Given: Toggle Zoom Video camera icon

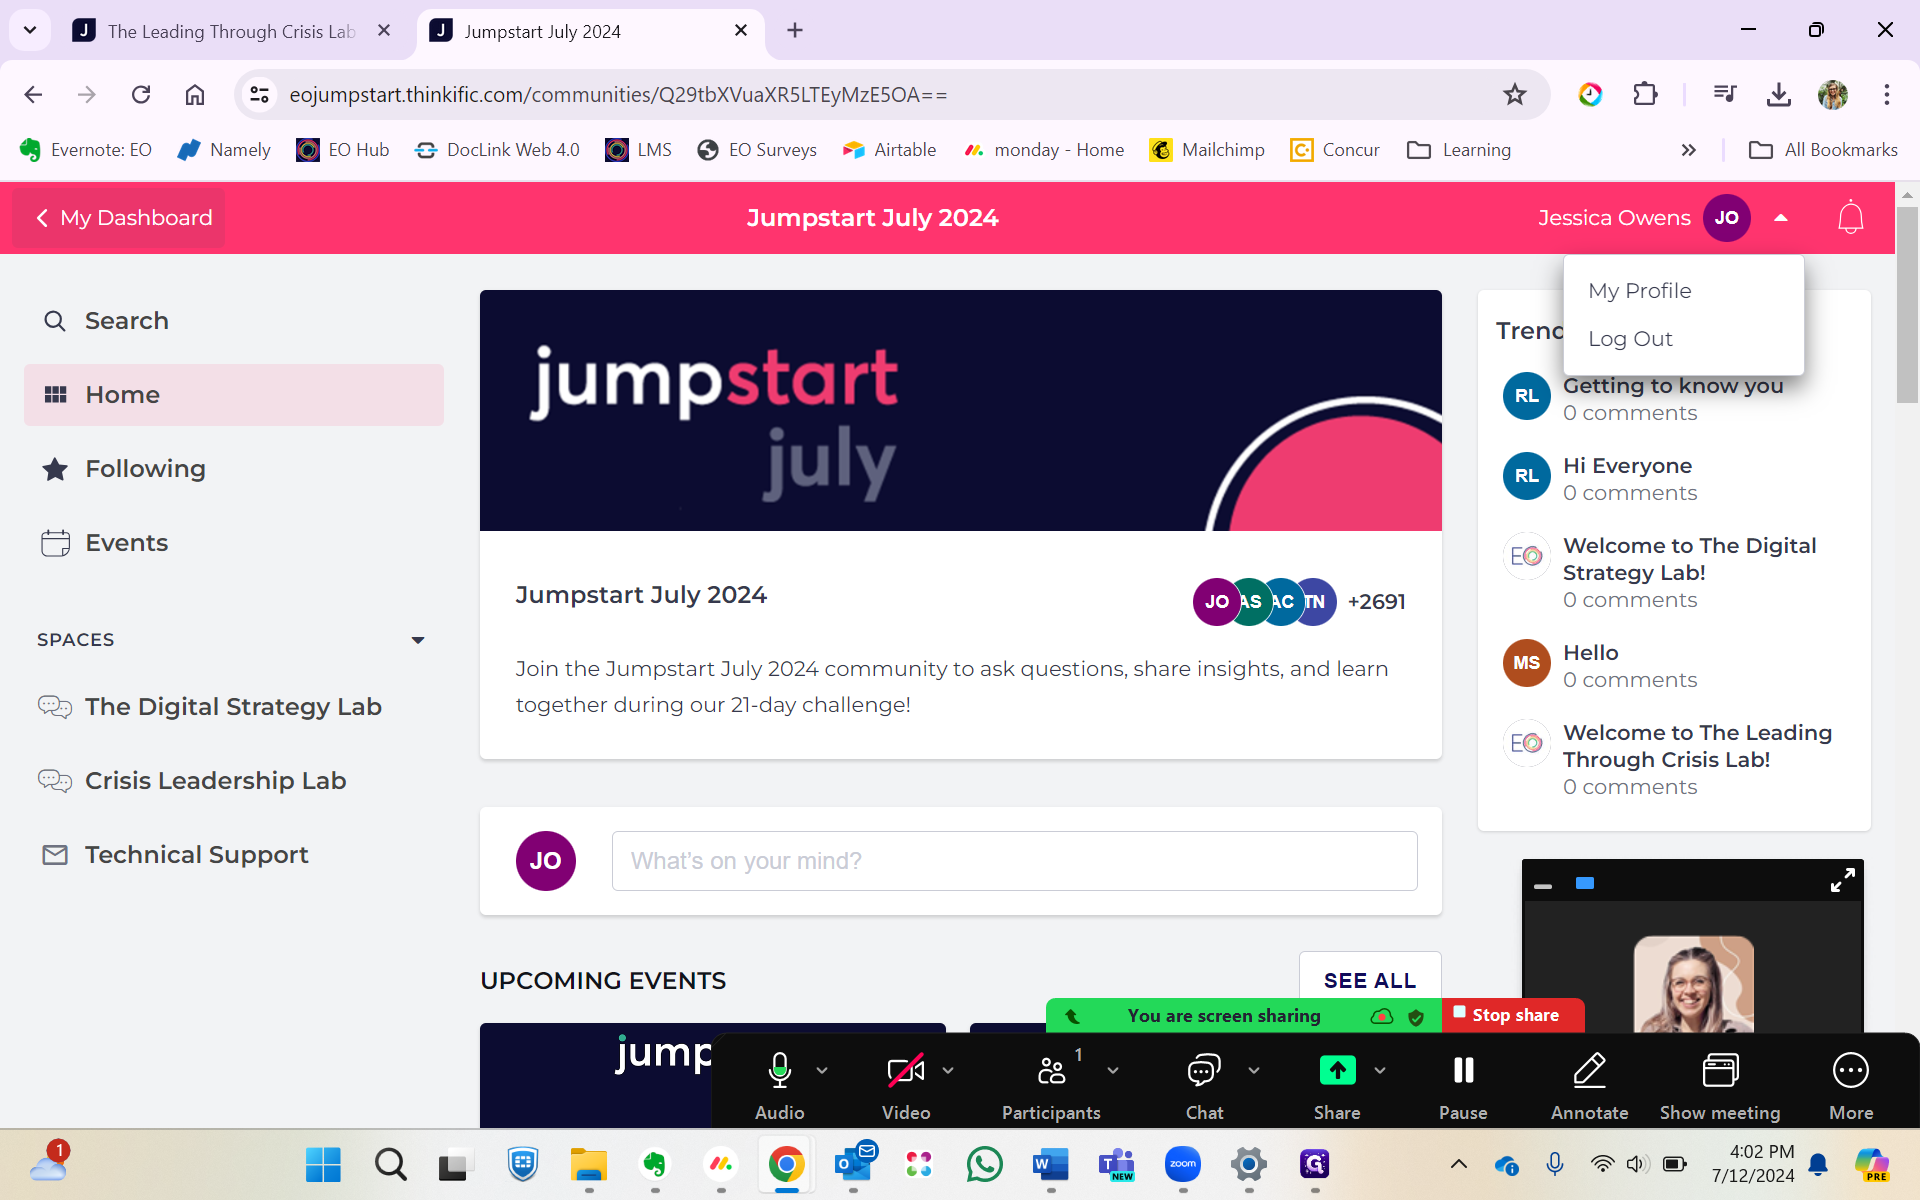Looking at the screenshot, I should pyautogui.click(x=906, y=1070).
